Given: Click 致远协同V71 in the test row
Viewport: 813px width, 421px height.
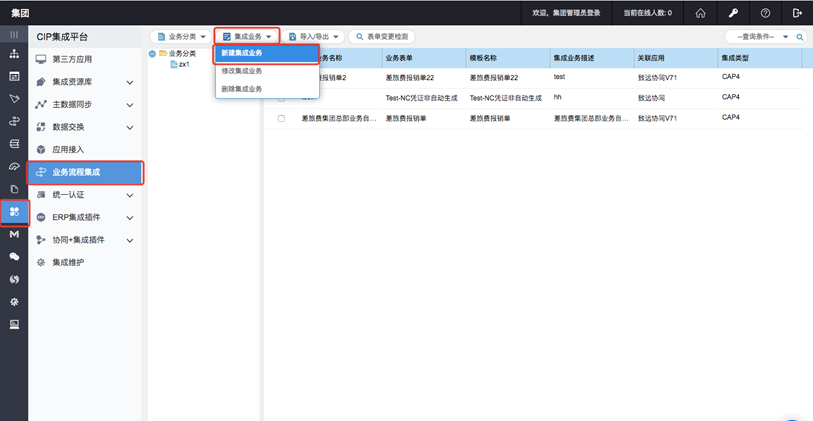Looking at the screenshot, I should click(657, 78).
